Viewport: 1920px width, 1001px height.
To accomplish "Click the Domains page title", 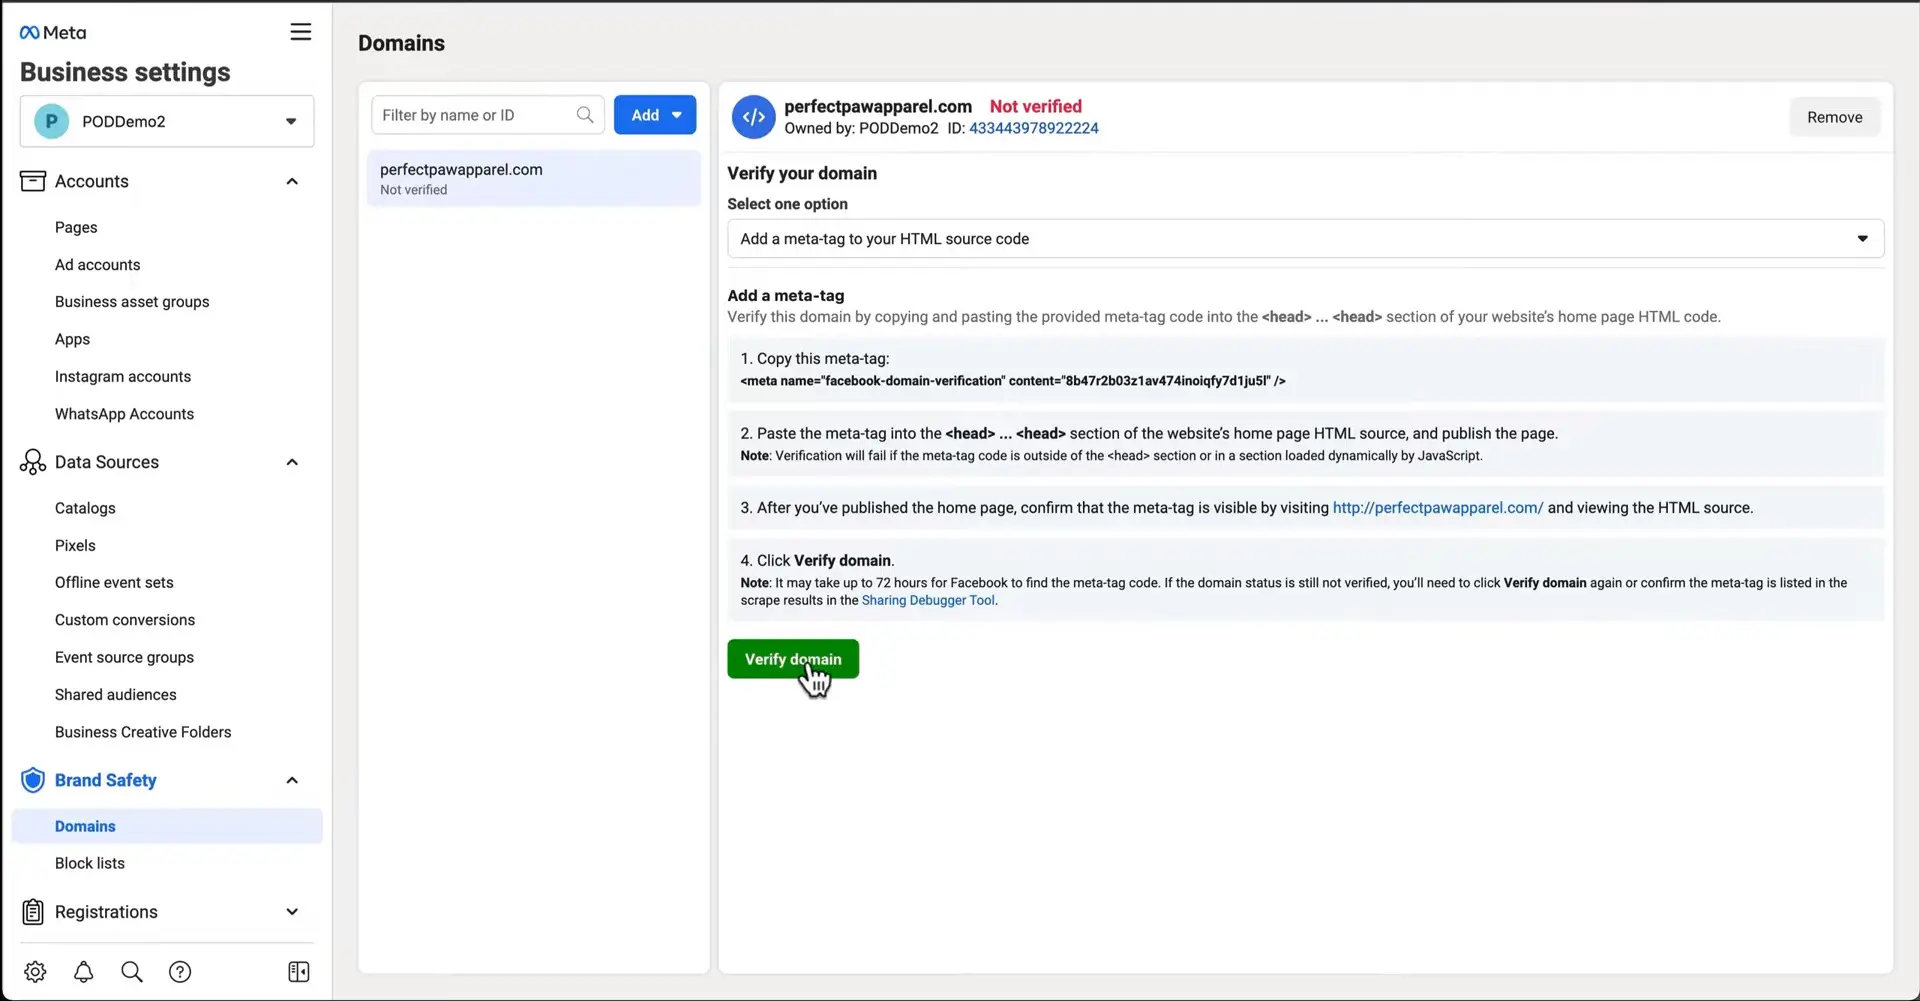I will tap(401, 43).
